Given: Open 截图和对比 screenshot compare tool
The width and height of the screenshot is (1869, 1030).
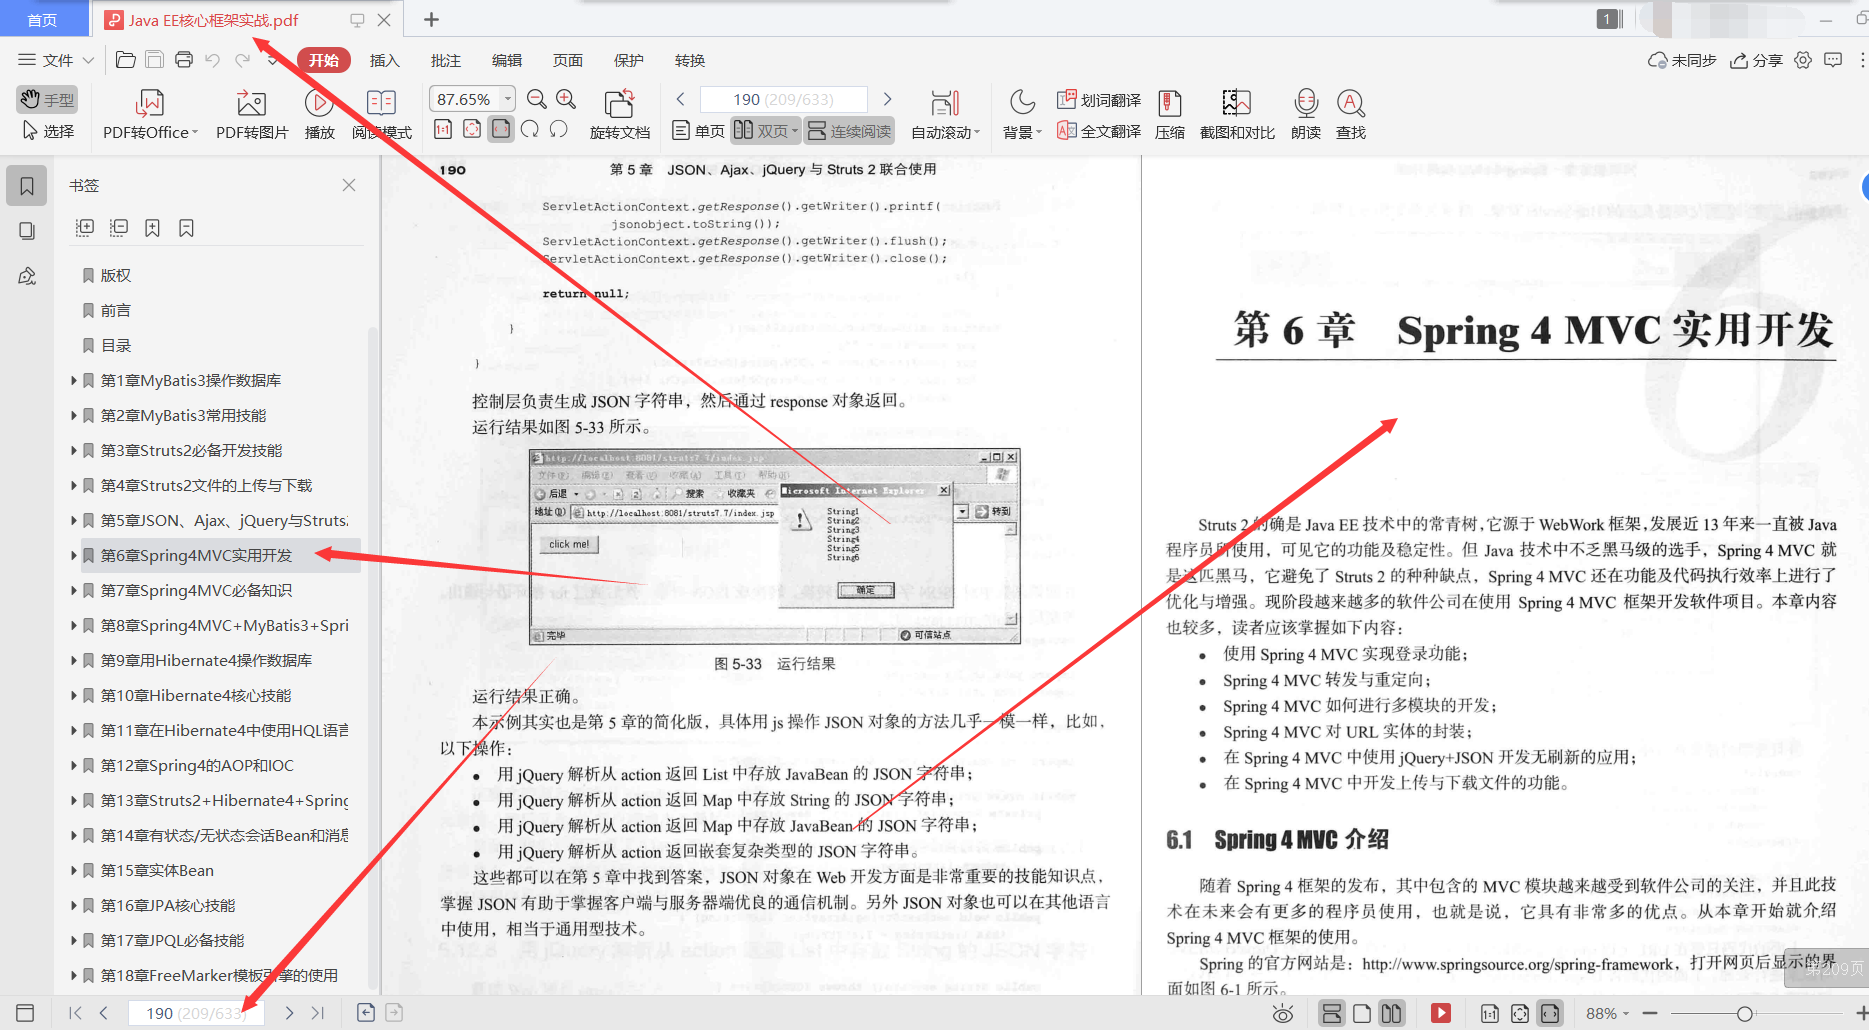Looking at the screenshot, I should tap(1237, 115).
